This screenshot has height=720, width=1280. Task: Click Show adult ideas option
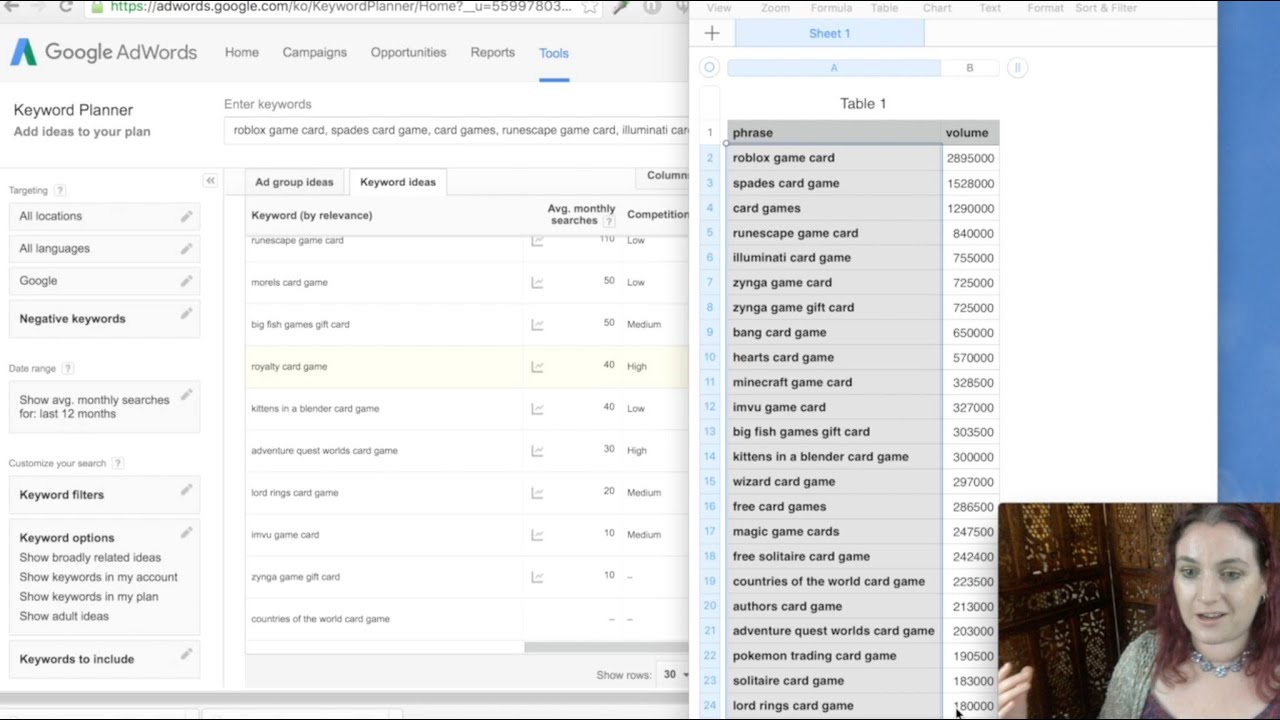(x=64, y=616)
